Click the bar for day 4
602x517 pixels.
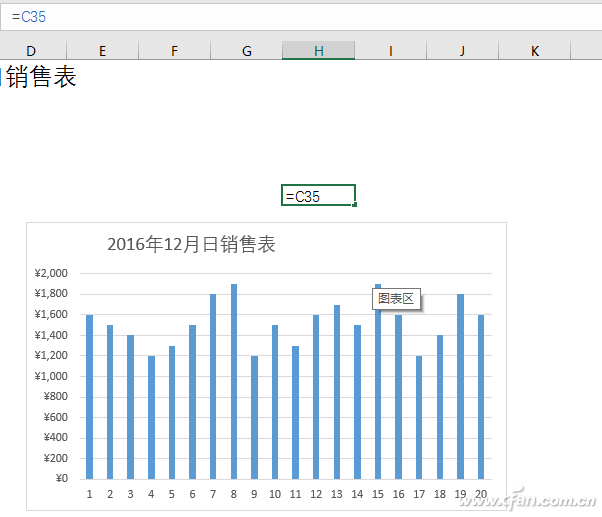pyautogui.click(x=151, y=416)
